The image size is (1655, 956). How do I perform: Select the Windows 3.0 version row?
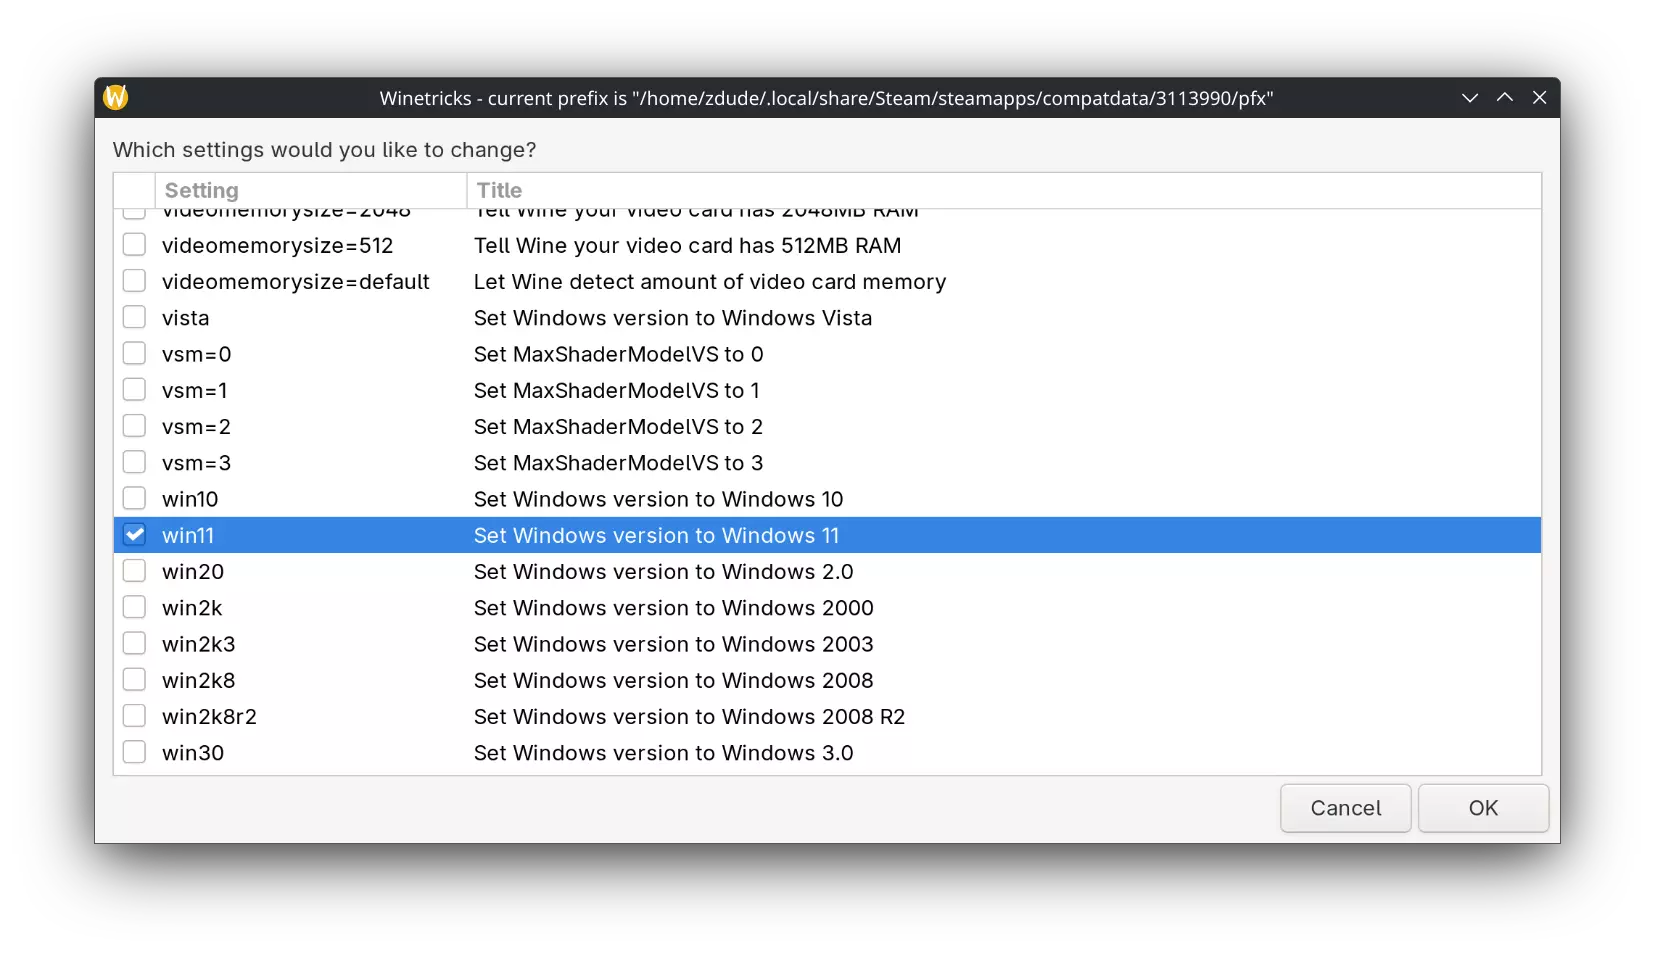(x=663, y=753)
